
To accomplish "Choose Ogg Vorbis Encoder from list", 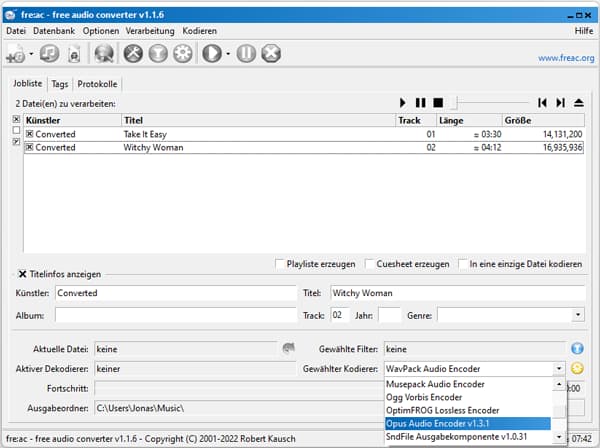I will click(468, 397).
